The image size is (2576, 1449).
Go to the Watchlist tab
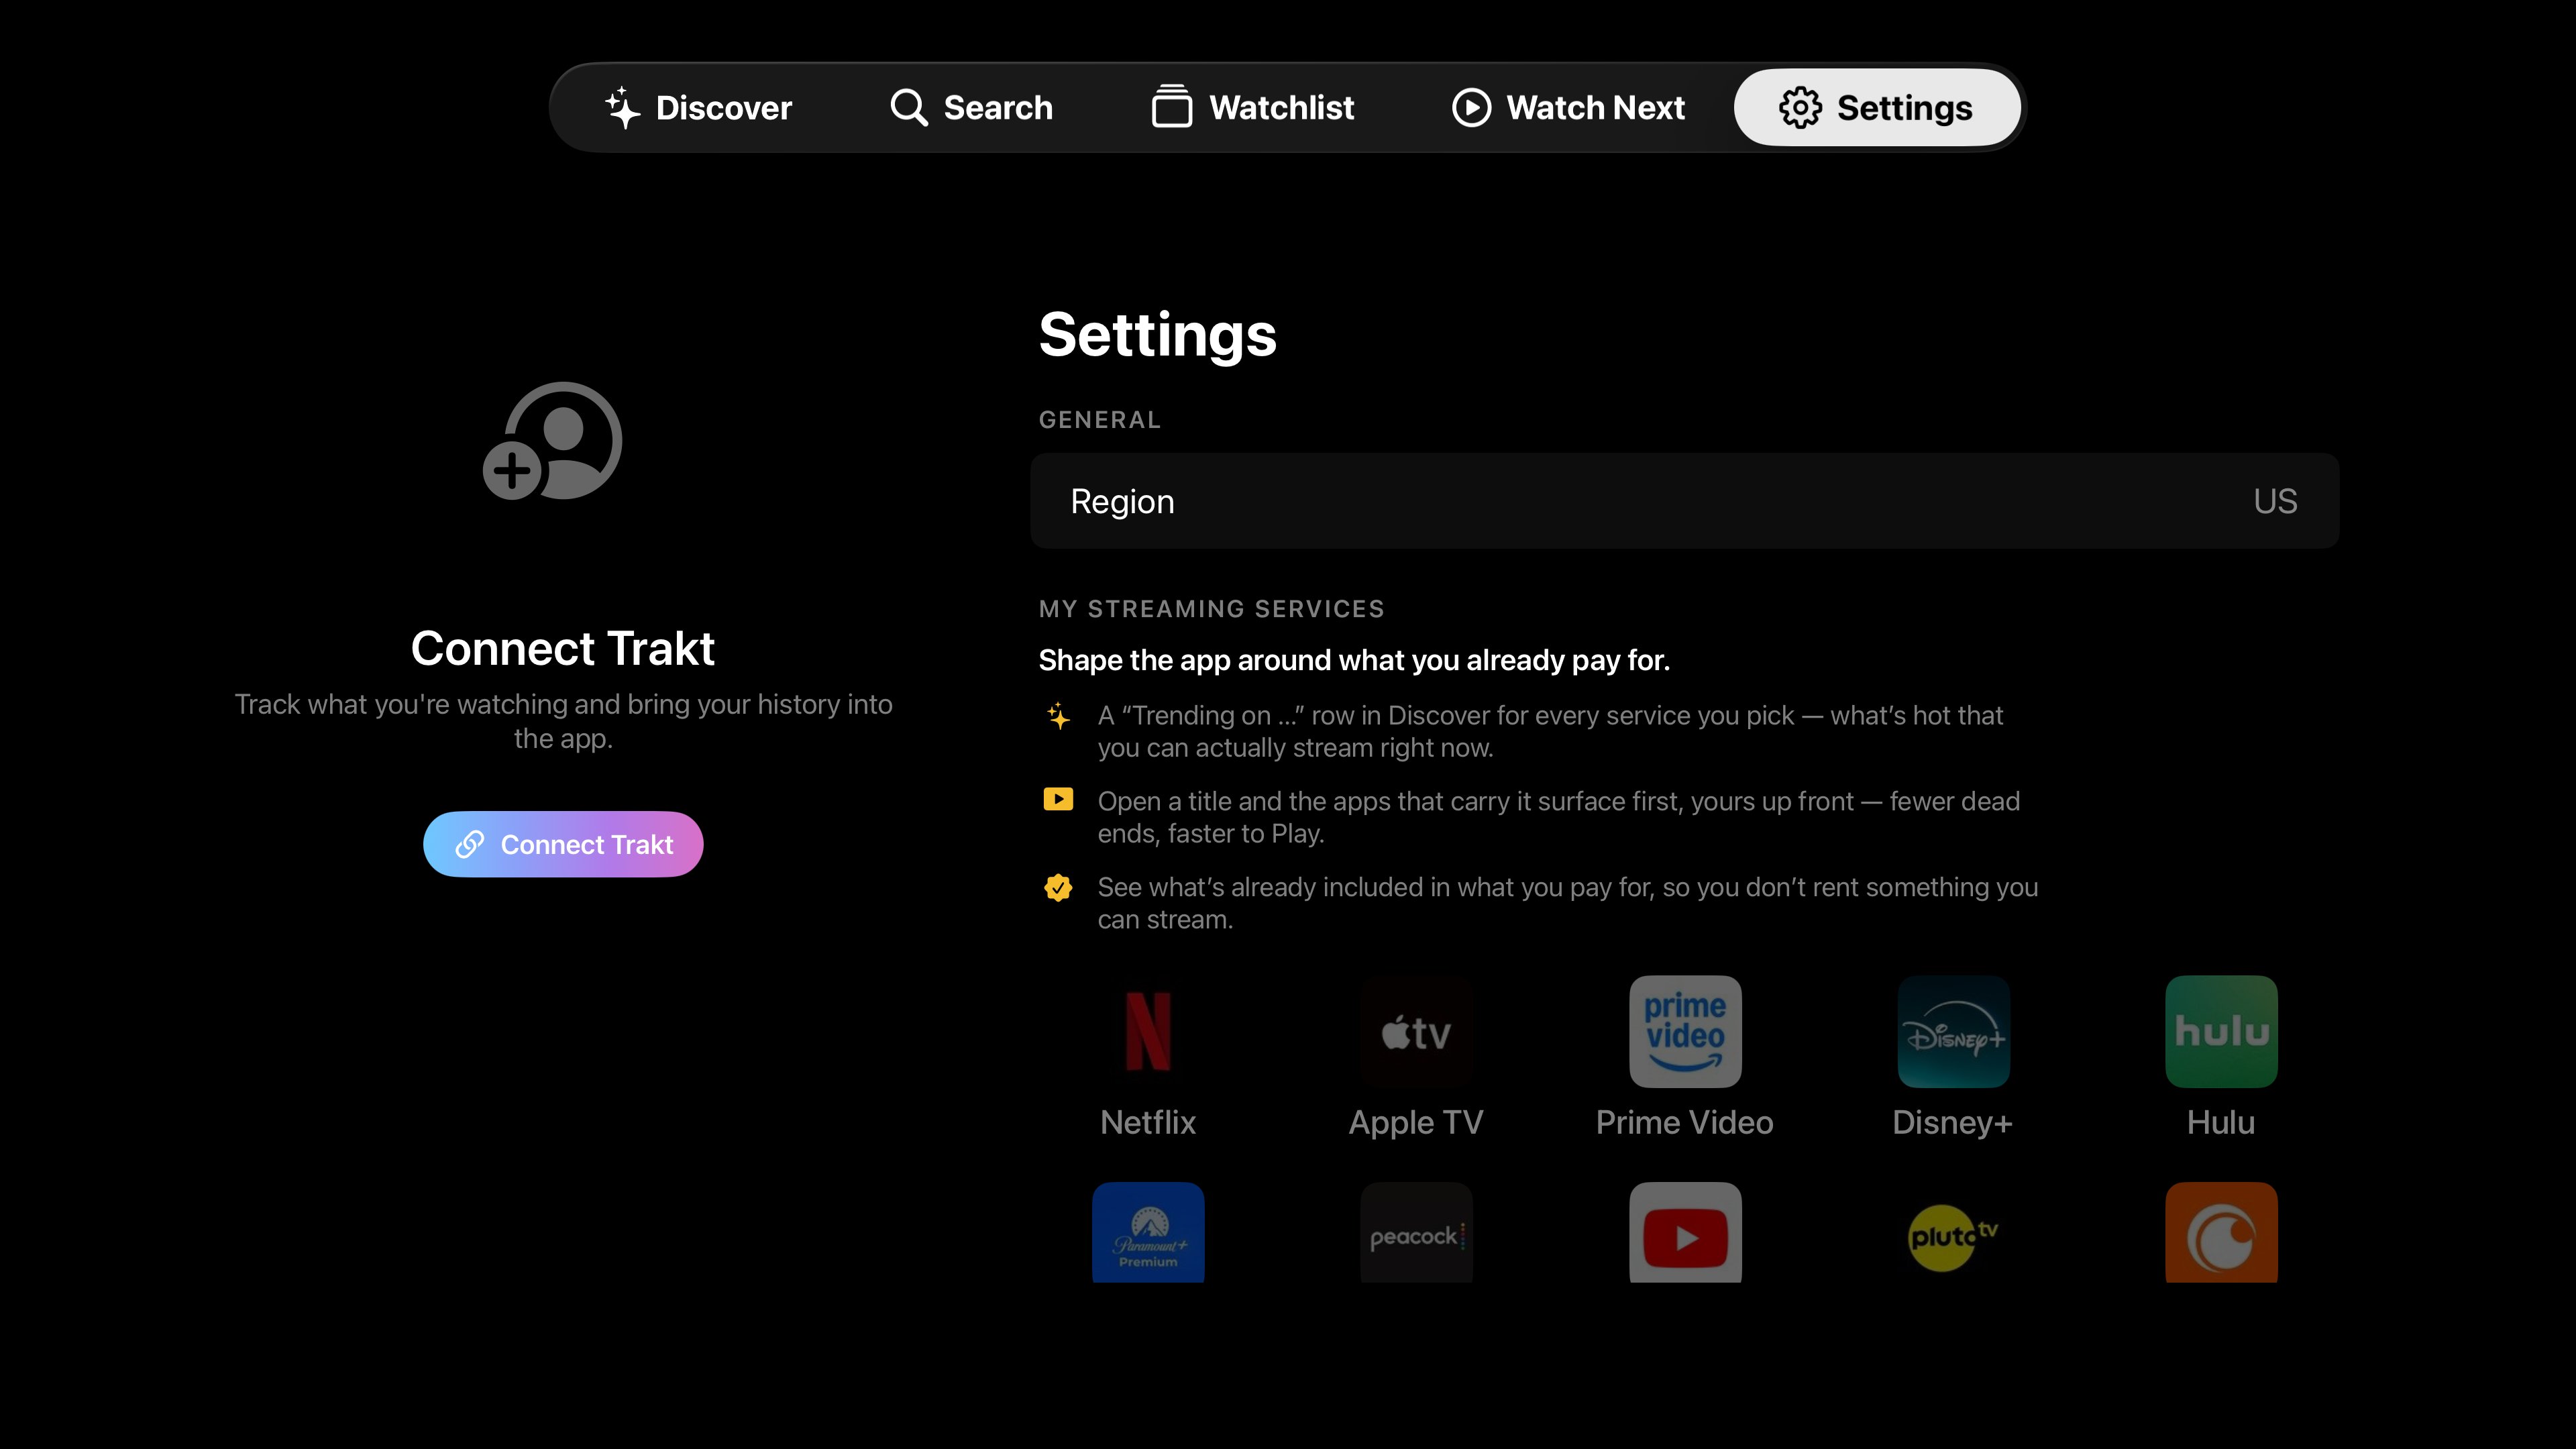tap(1252, 107)
